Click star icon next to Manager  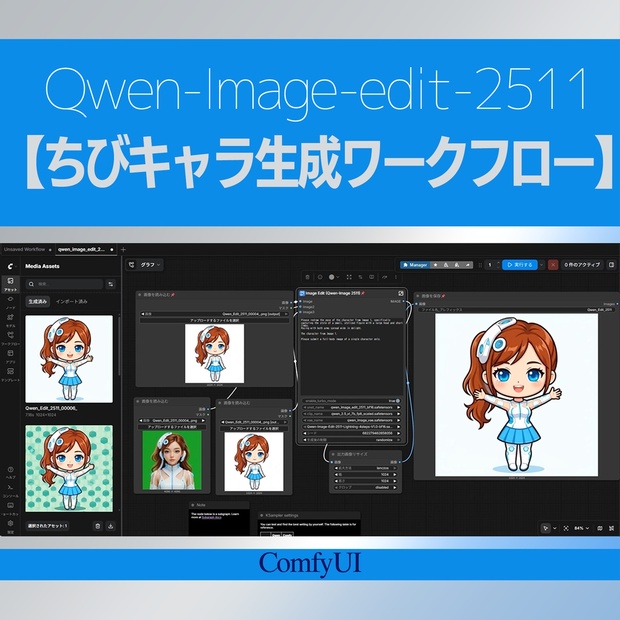[x=435, y=265]
